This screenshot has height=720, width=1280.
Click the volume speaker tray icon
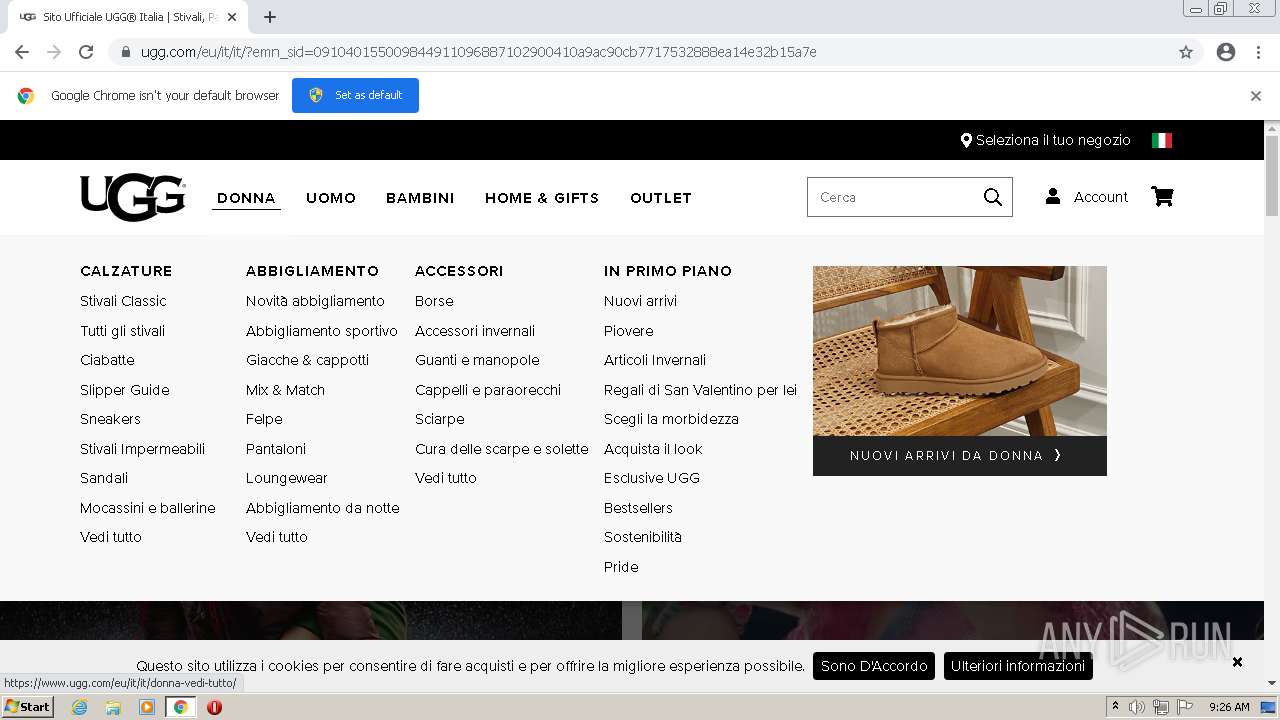tap(1136, 707)
